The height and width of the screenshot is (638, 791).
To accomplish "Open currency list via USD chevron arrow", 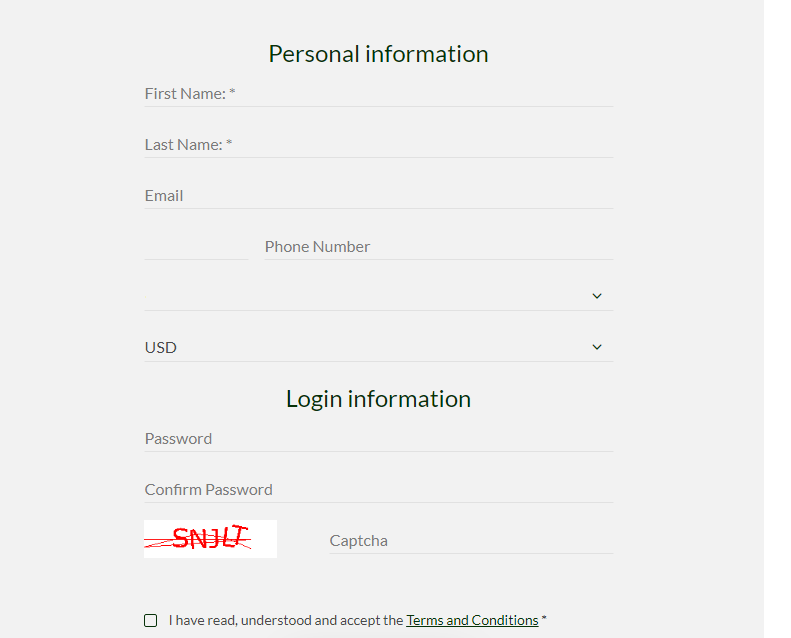I will (x=597, y=347).
